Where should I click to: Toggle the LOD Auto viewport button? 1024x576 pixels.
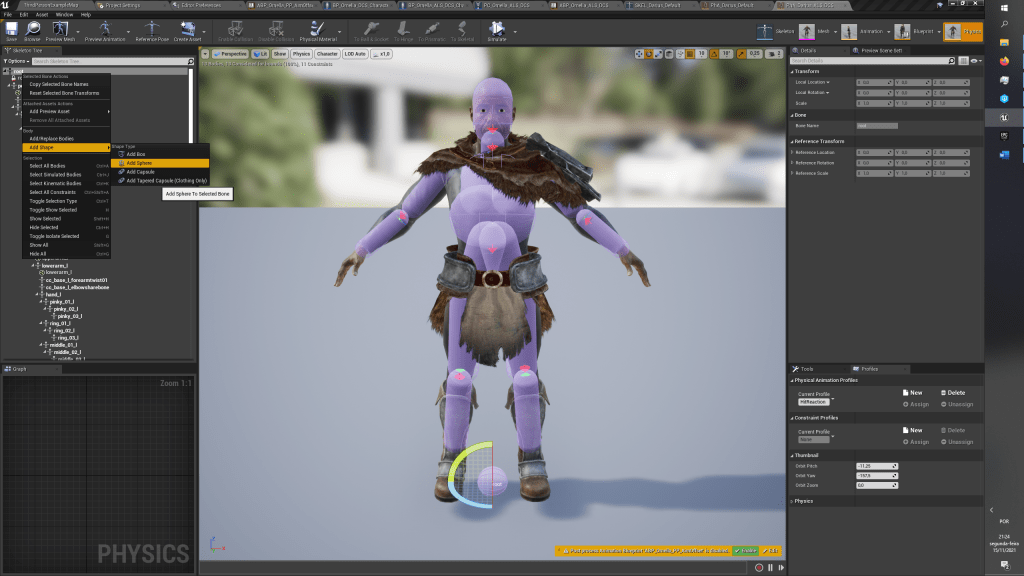tap(354, 53)
